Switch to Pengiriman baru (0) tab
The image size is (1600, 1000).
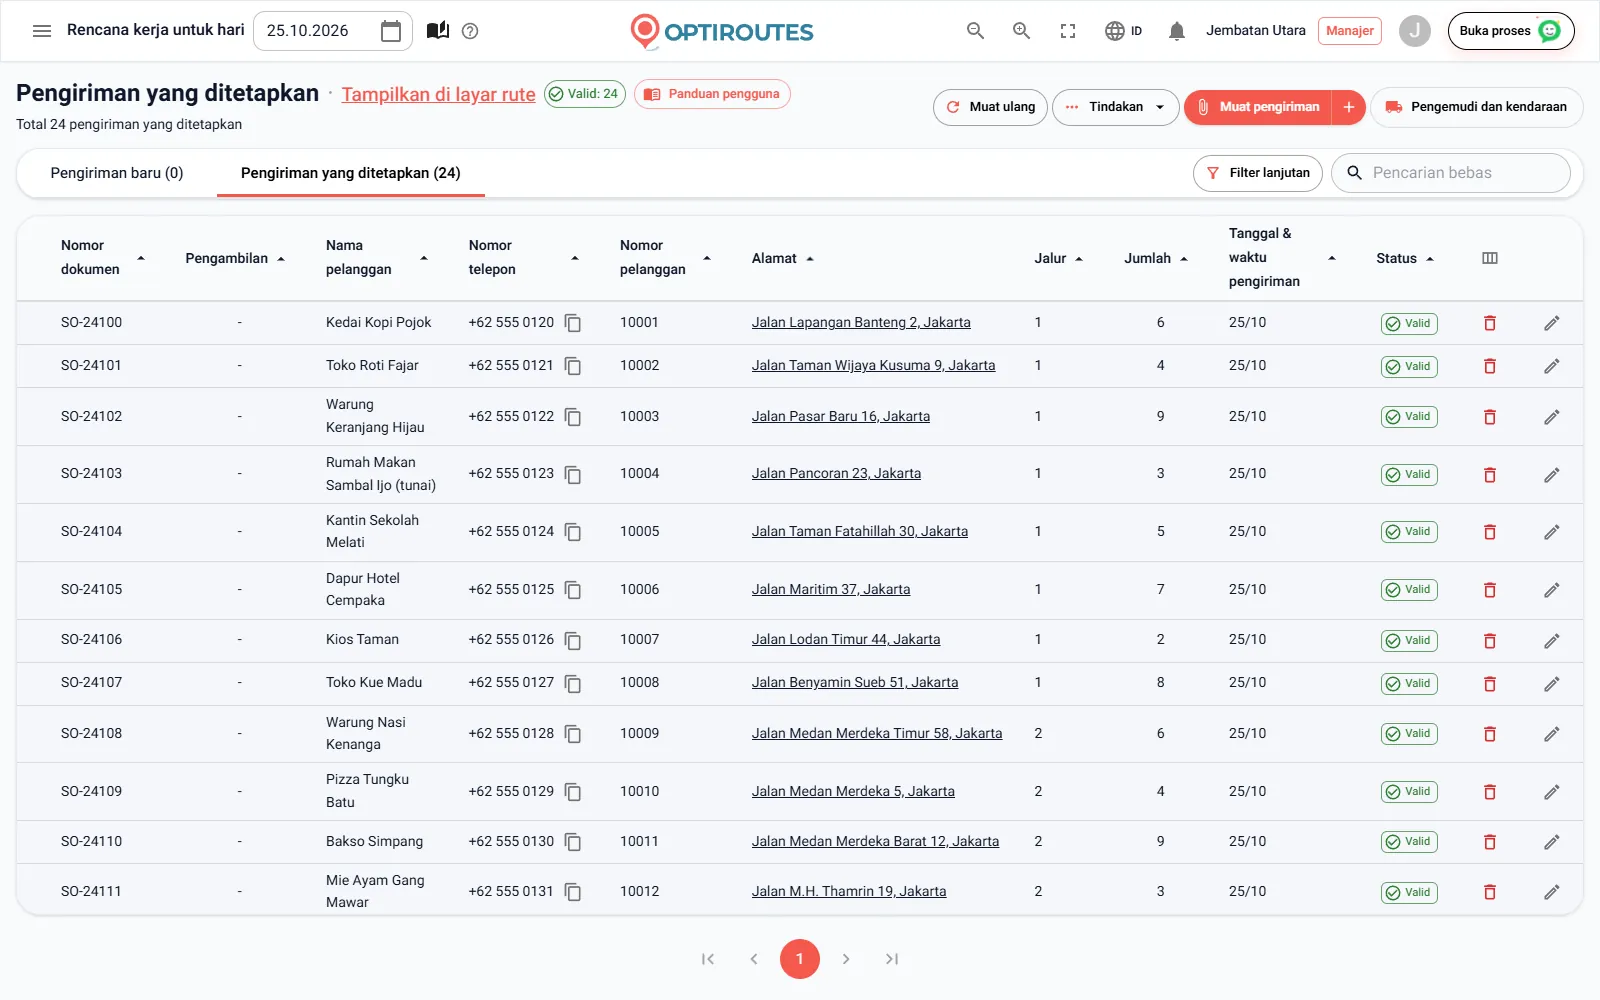pos(117,173)
